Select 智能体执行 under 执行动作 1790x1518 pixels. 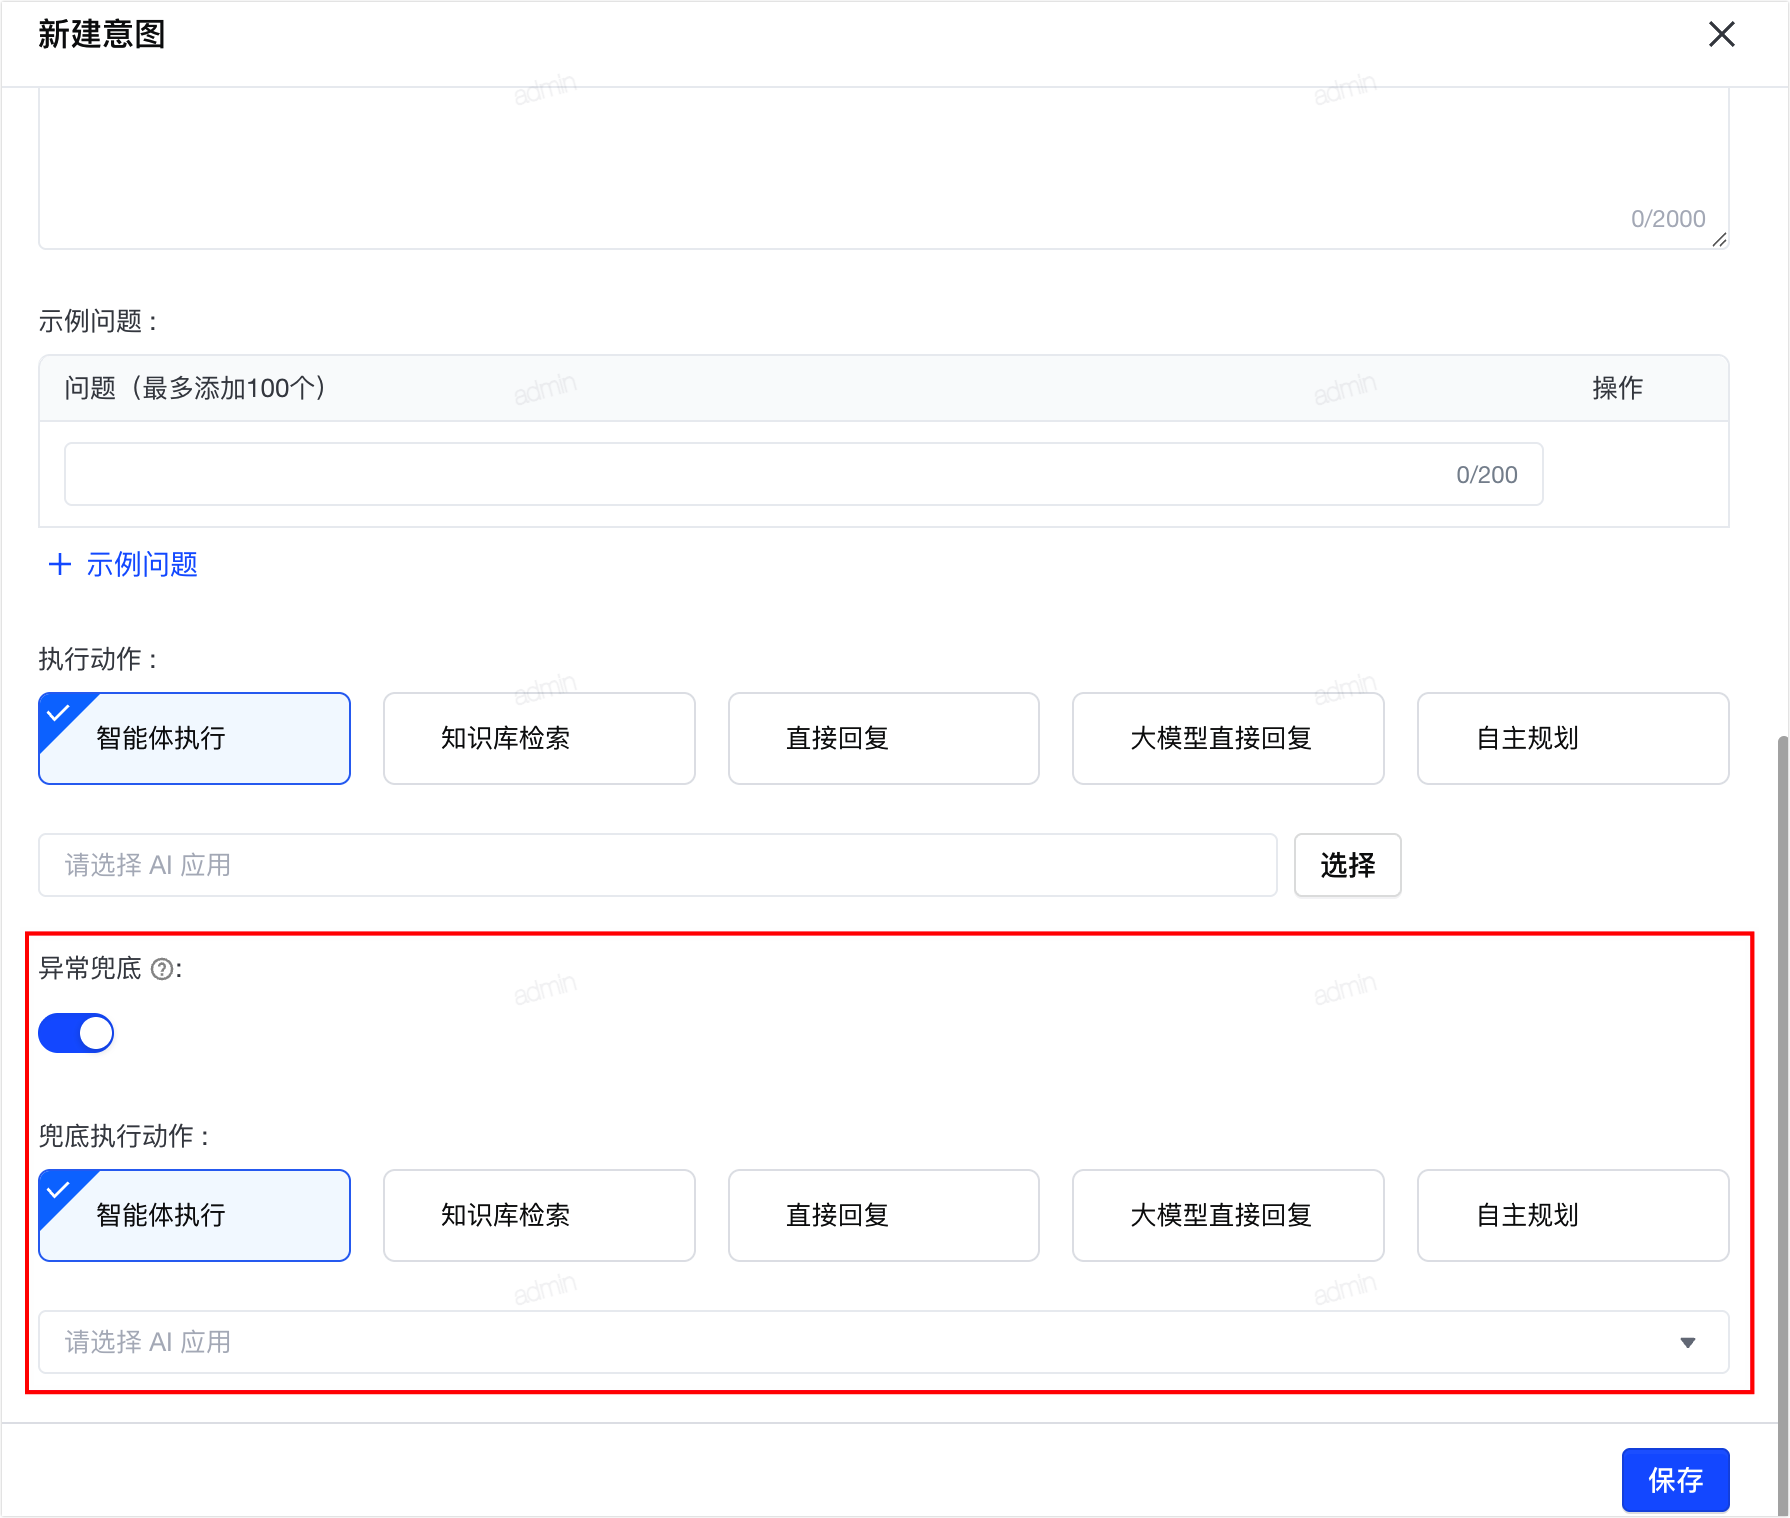194,738
